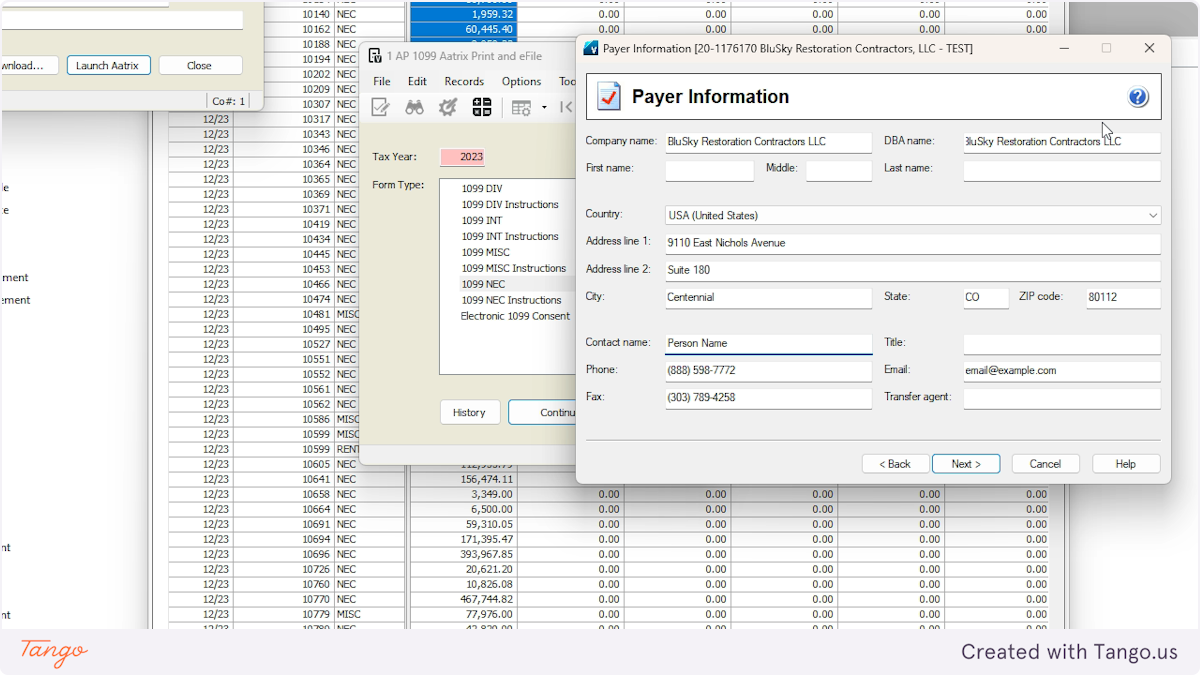Click the edit record icon in Aatrix toolbar

(380, 107)
